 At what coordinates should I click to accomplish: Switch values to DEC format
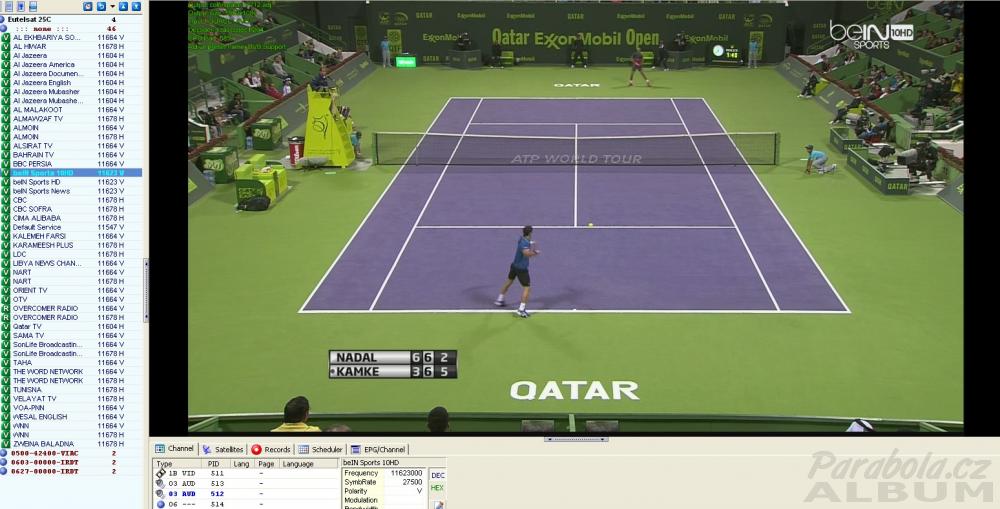[438, 475]
